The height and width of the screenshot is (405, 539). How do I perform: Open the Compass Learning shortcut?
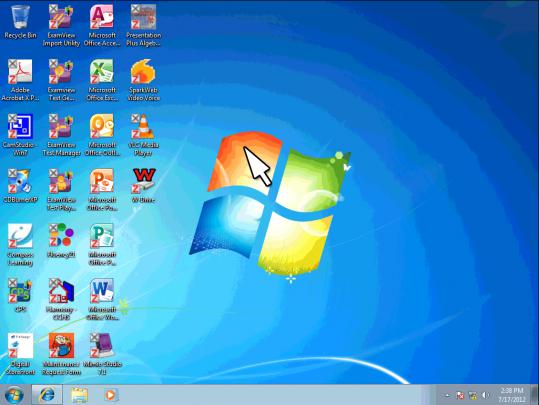coord(20,245)
